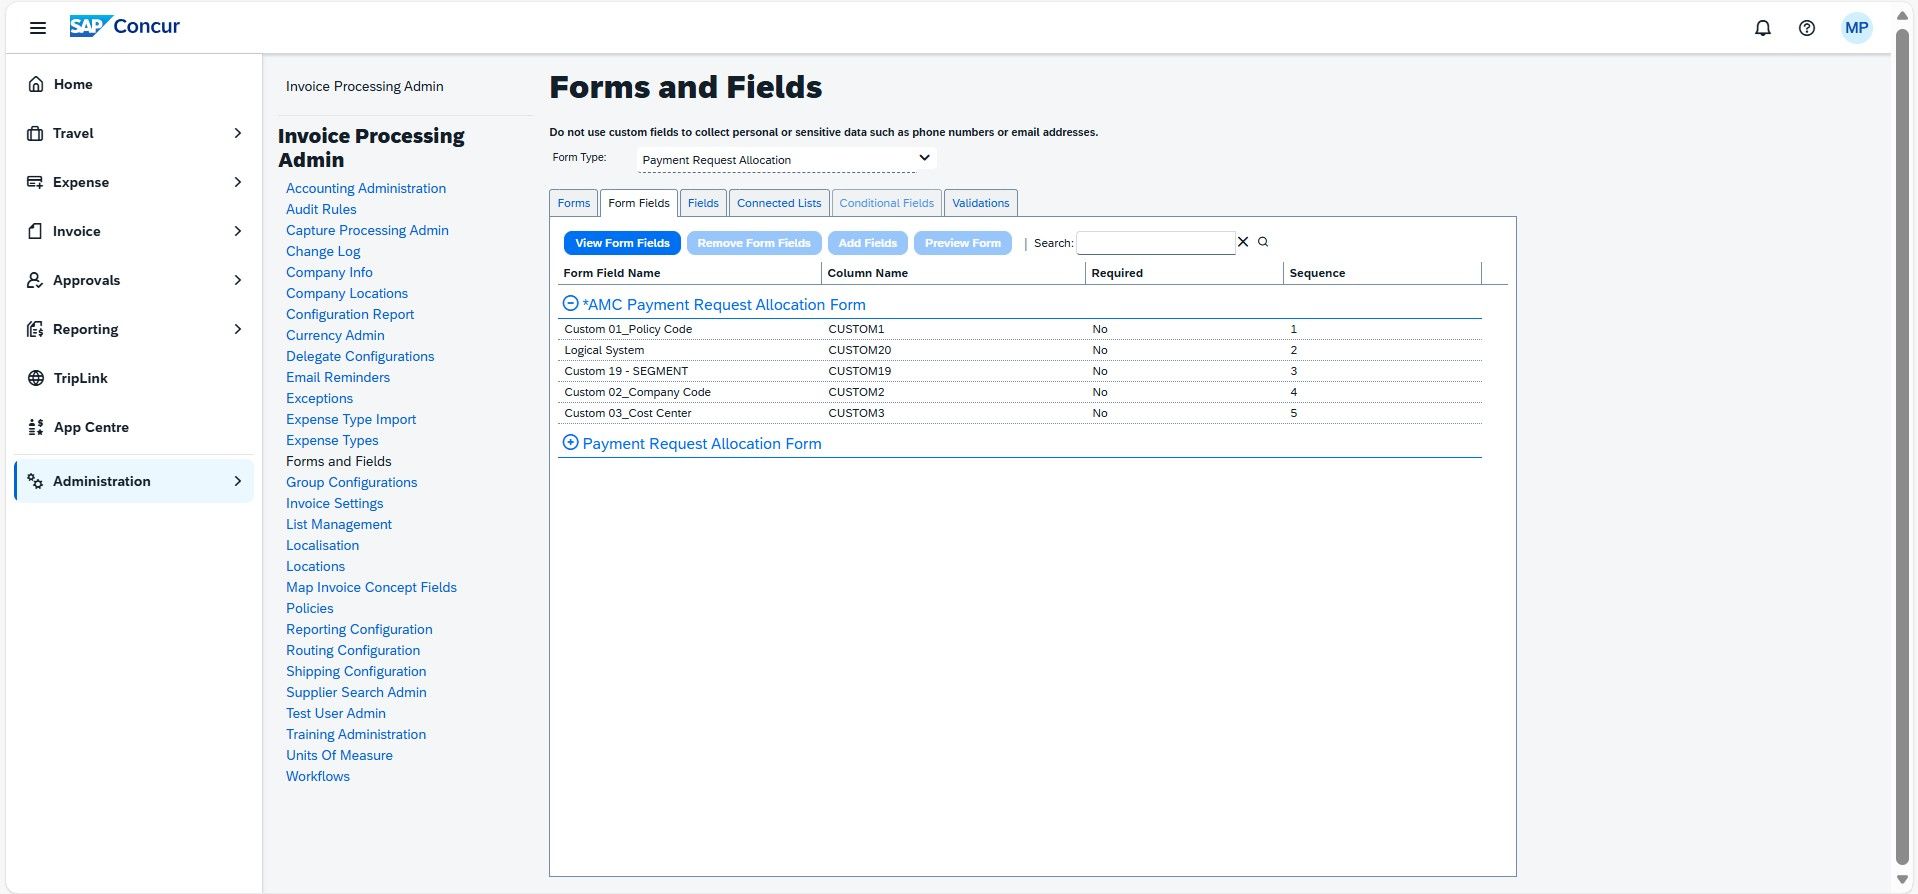Image resolution: width=1918 pixels, height=894 pixels.
Task: Click the Reporting chart icon
Action: (35, 329)
